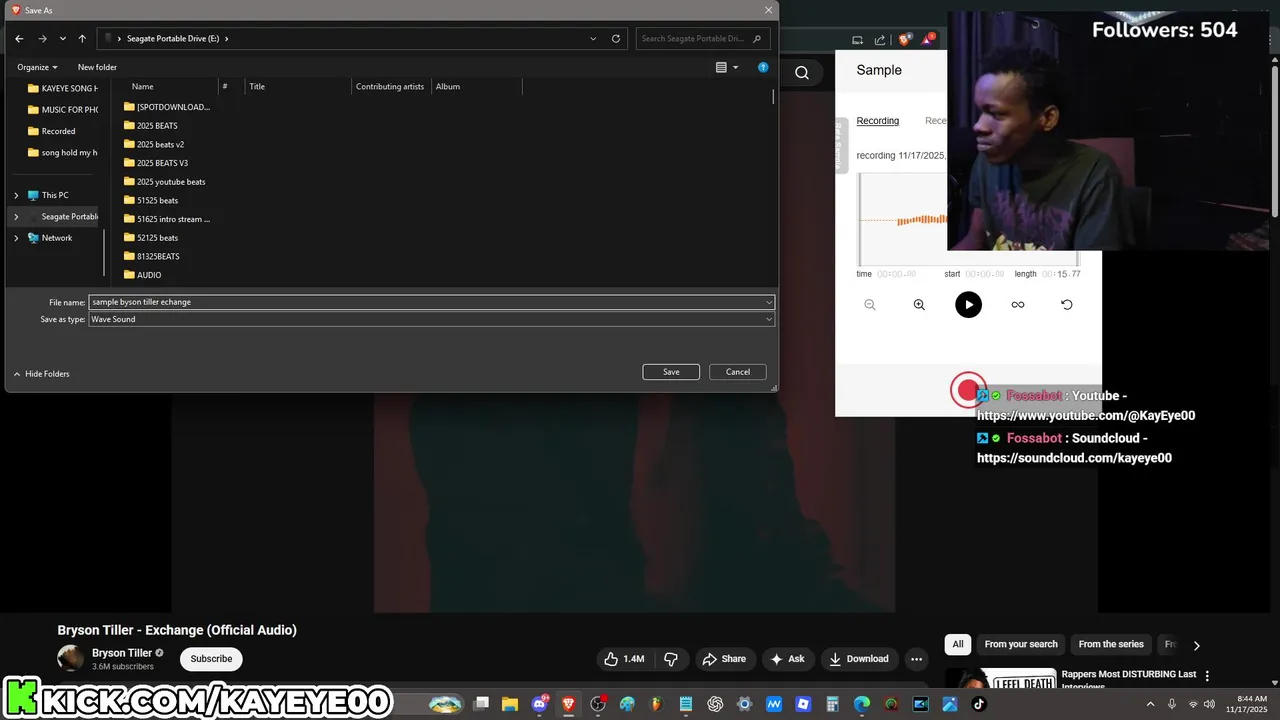Image resolution: width=1280 pixels, height=720 pixels.
Task: Open the view options dropdown arrow
Action: [x=736, y=67]
